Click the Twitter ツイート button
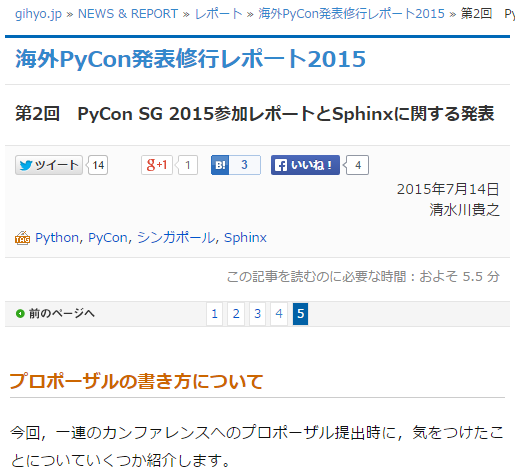 (x=49, y=165)
